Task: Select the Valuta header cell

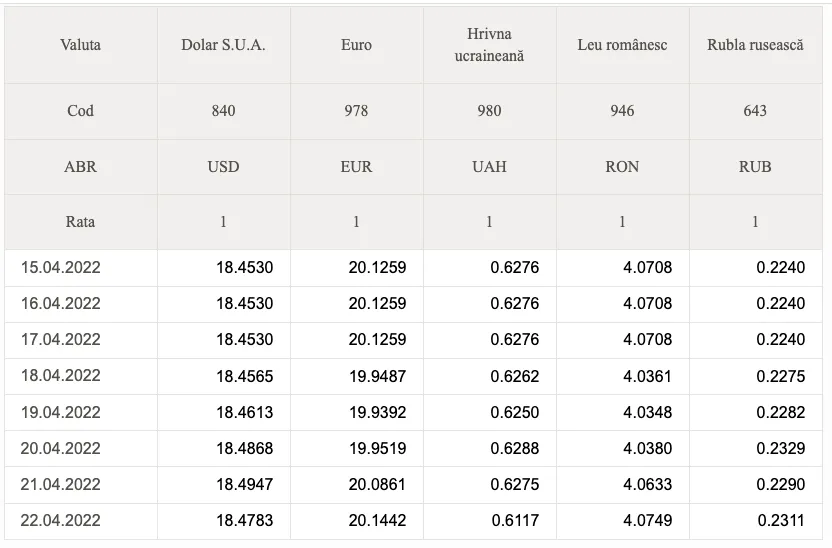Action: 81,45
